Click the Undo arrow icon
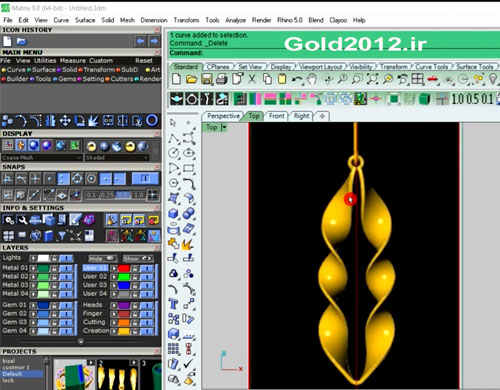The image size is (500, 390). coord(297,79)
